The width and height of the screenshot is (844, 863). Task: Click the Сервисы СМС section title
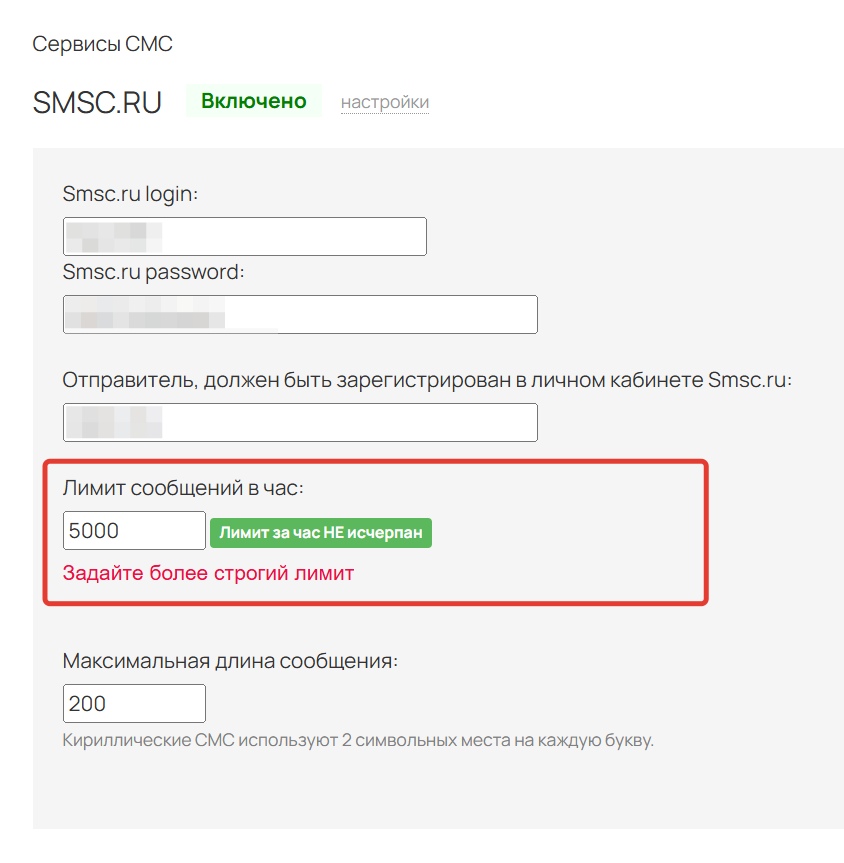(102, 44)
